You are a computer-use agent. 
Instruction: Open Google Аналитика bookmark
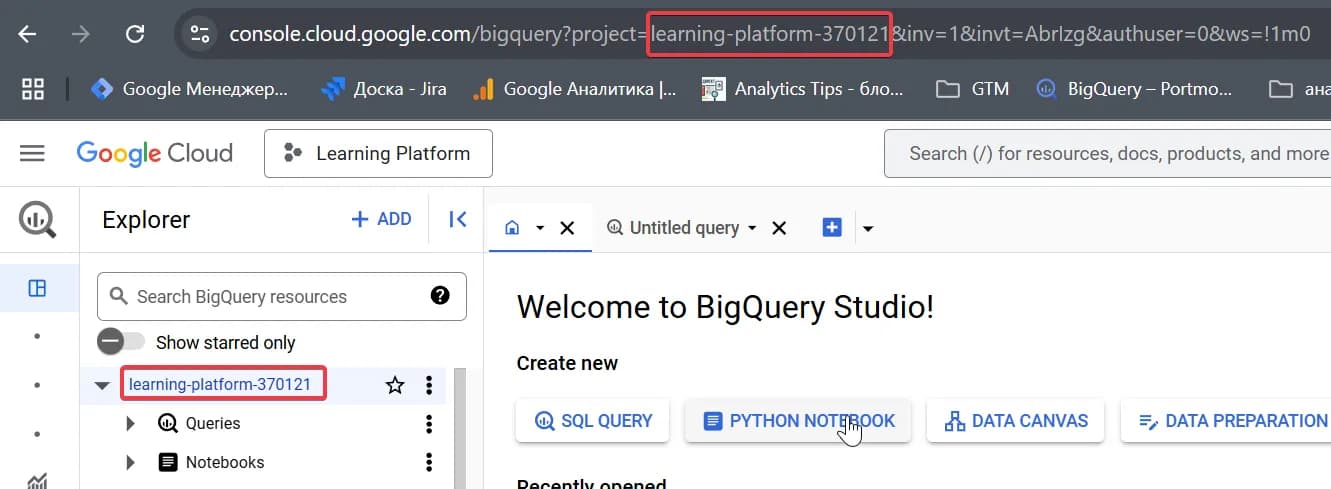575,89
